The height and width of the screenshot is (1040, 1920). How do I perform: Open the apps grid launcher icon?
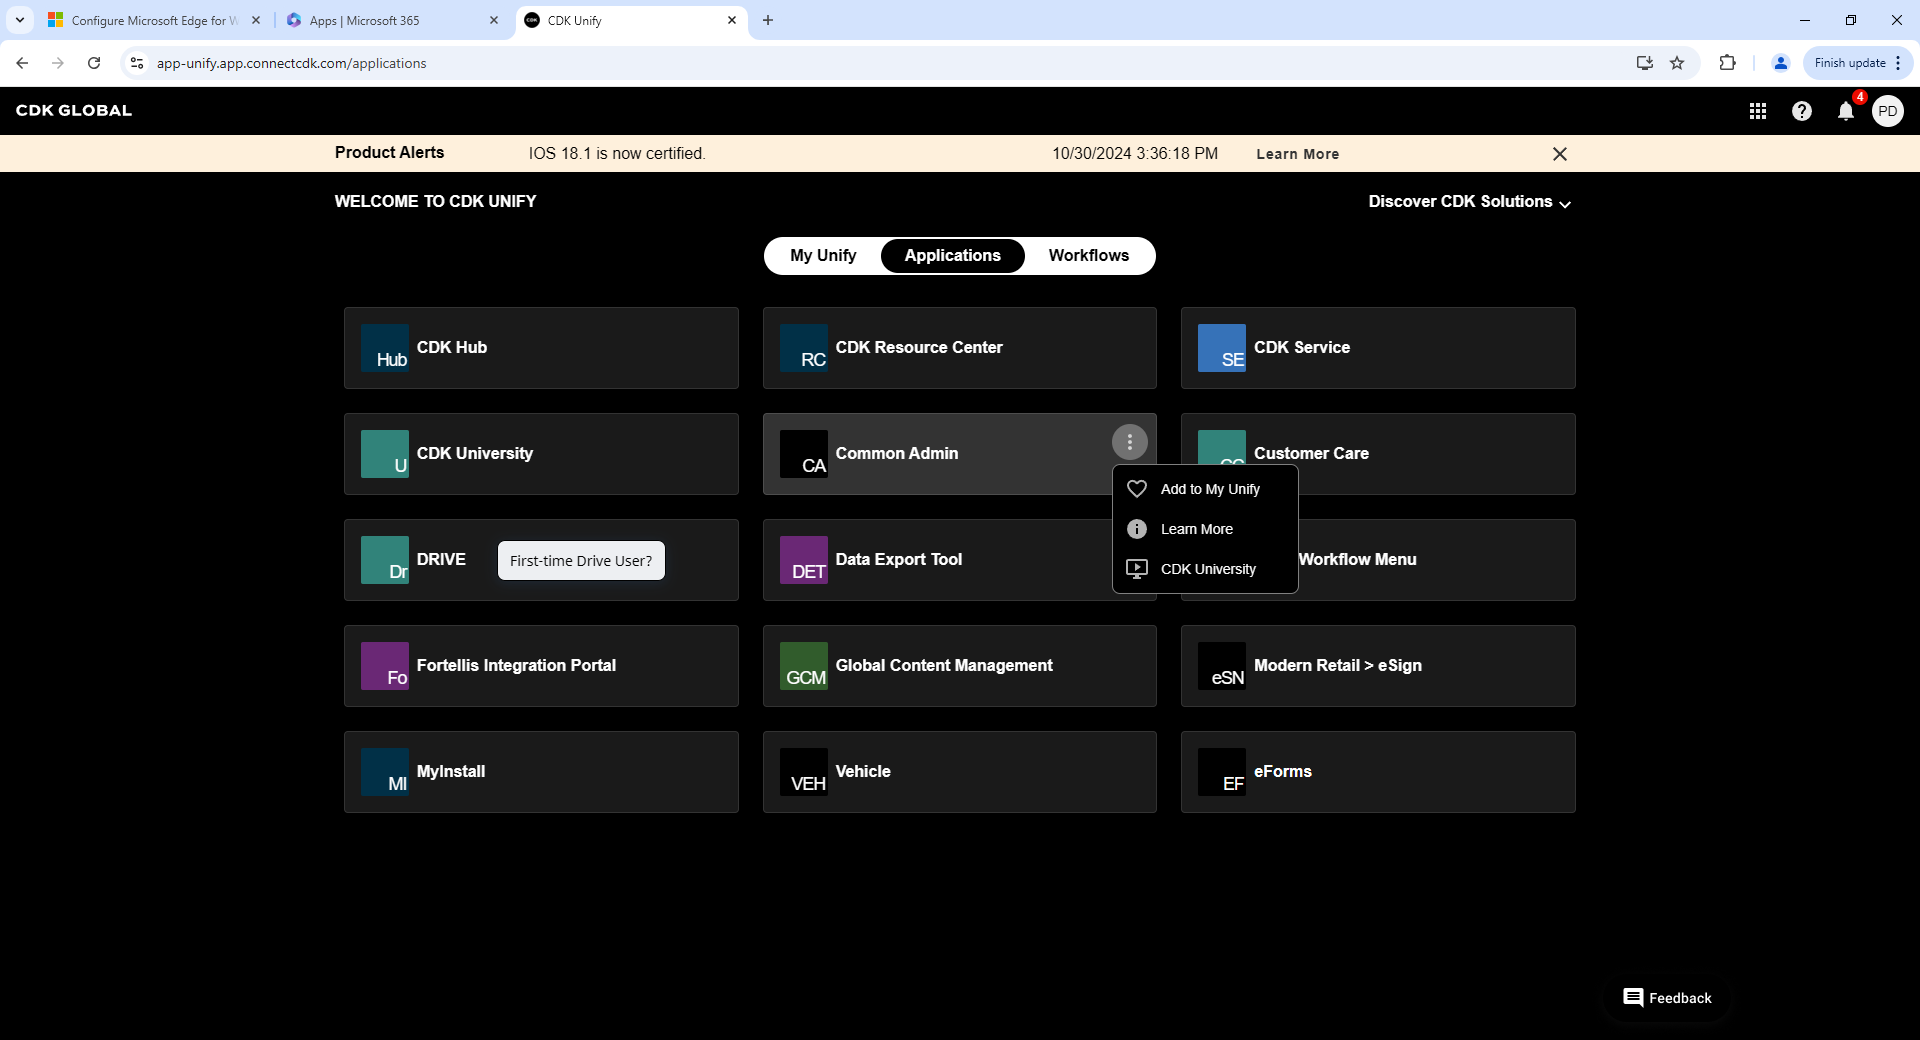[x=1758, y=111]
